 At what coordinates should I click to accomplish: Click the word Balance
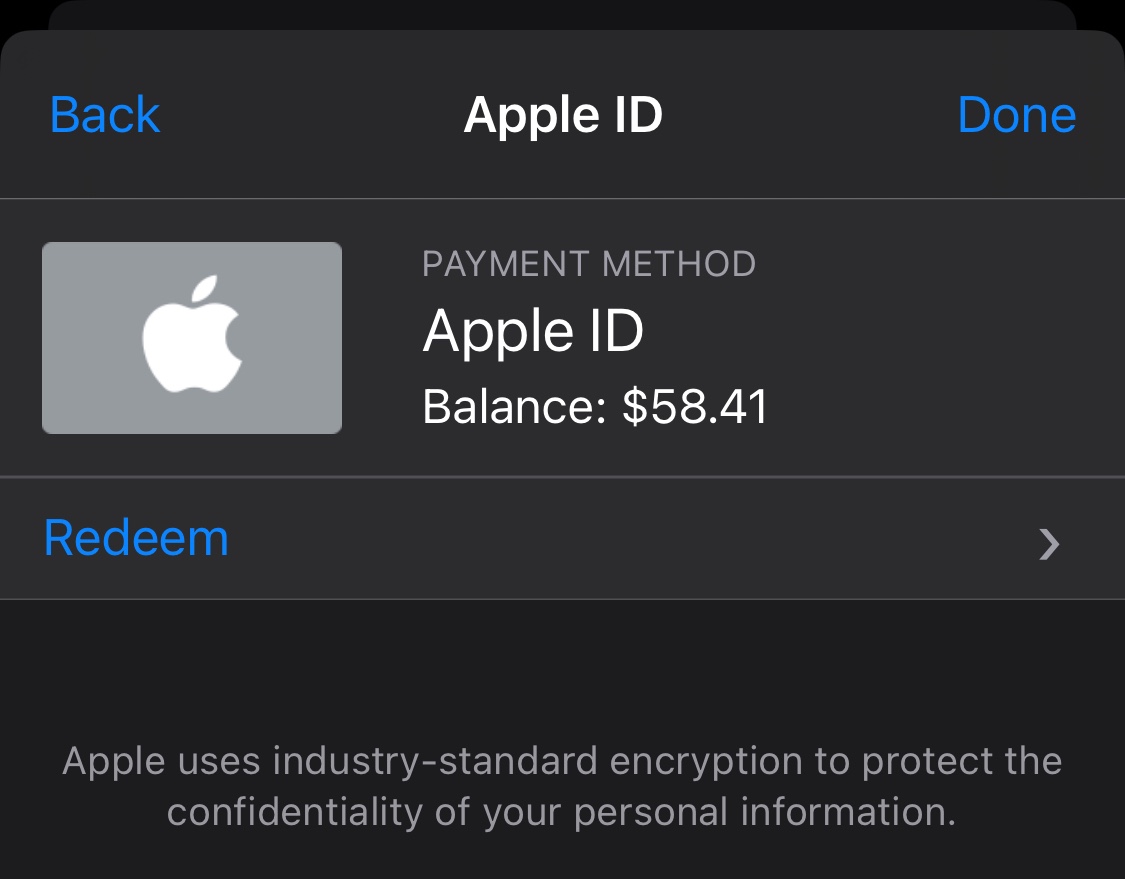click(508, 407)
